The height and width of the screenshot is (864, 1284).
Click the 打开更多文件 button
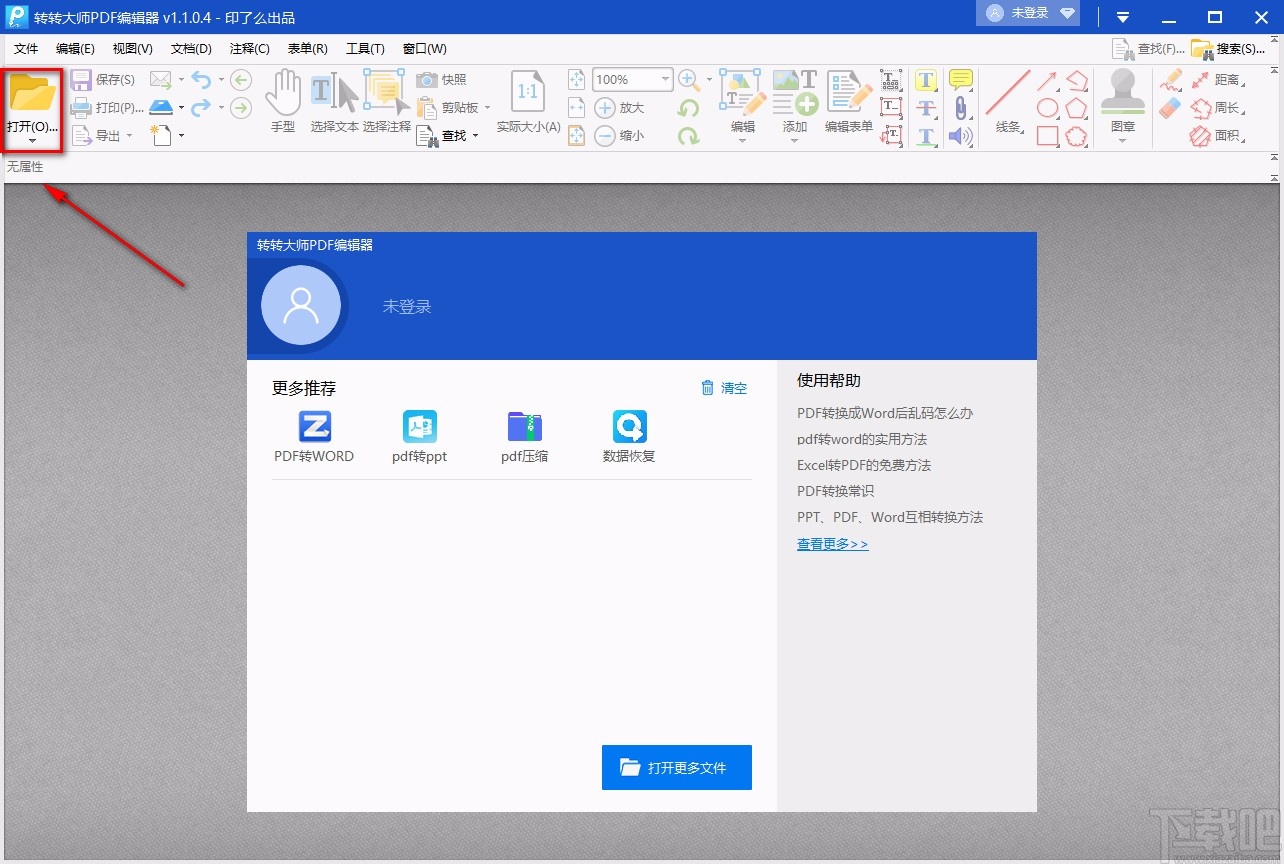(677, 767)
